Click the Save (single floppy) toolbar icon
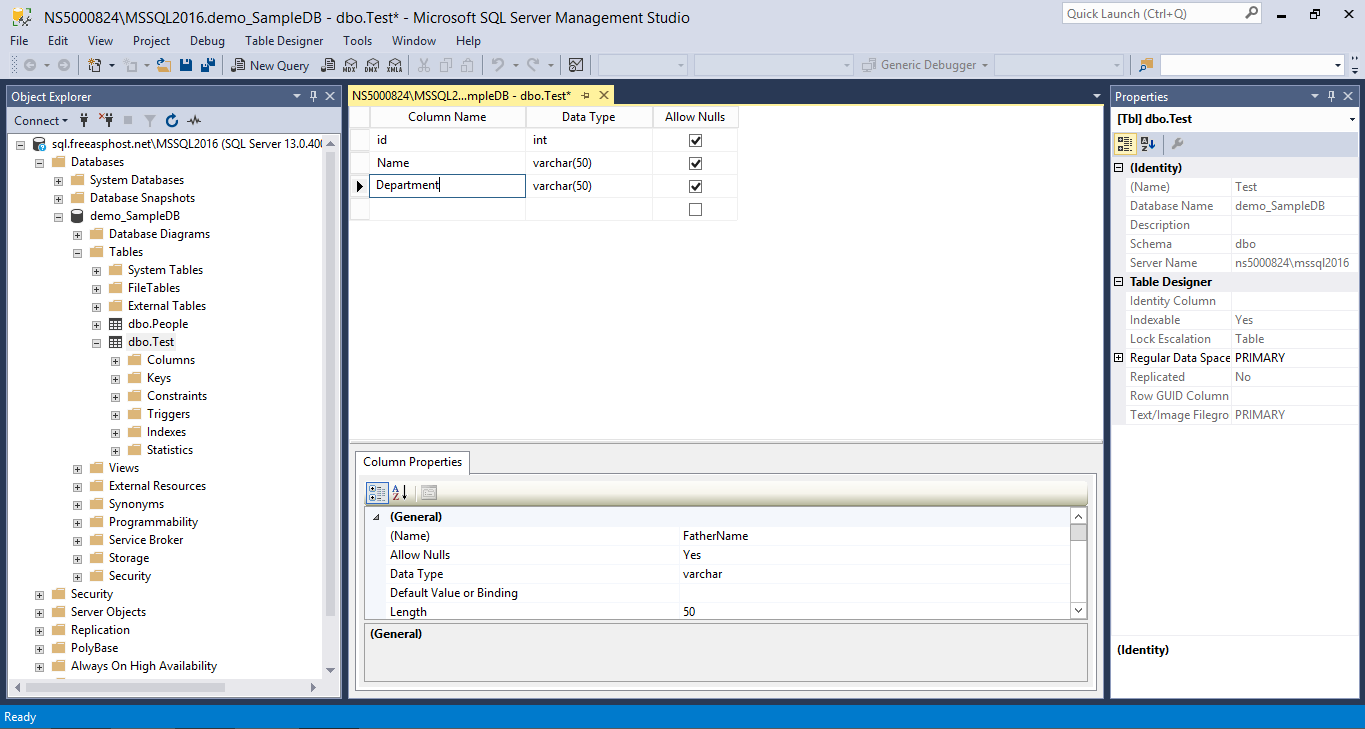Image resolution: width=1365 pixels, height=729 pixels. (x=186, y=65)
